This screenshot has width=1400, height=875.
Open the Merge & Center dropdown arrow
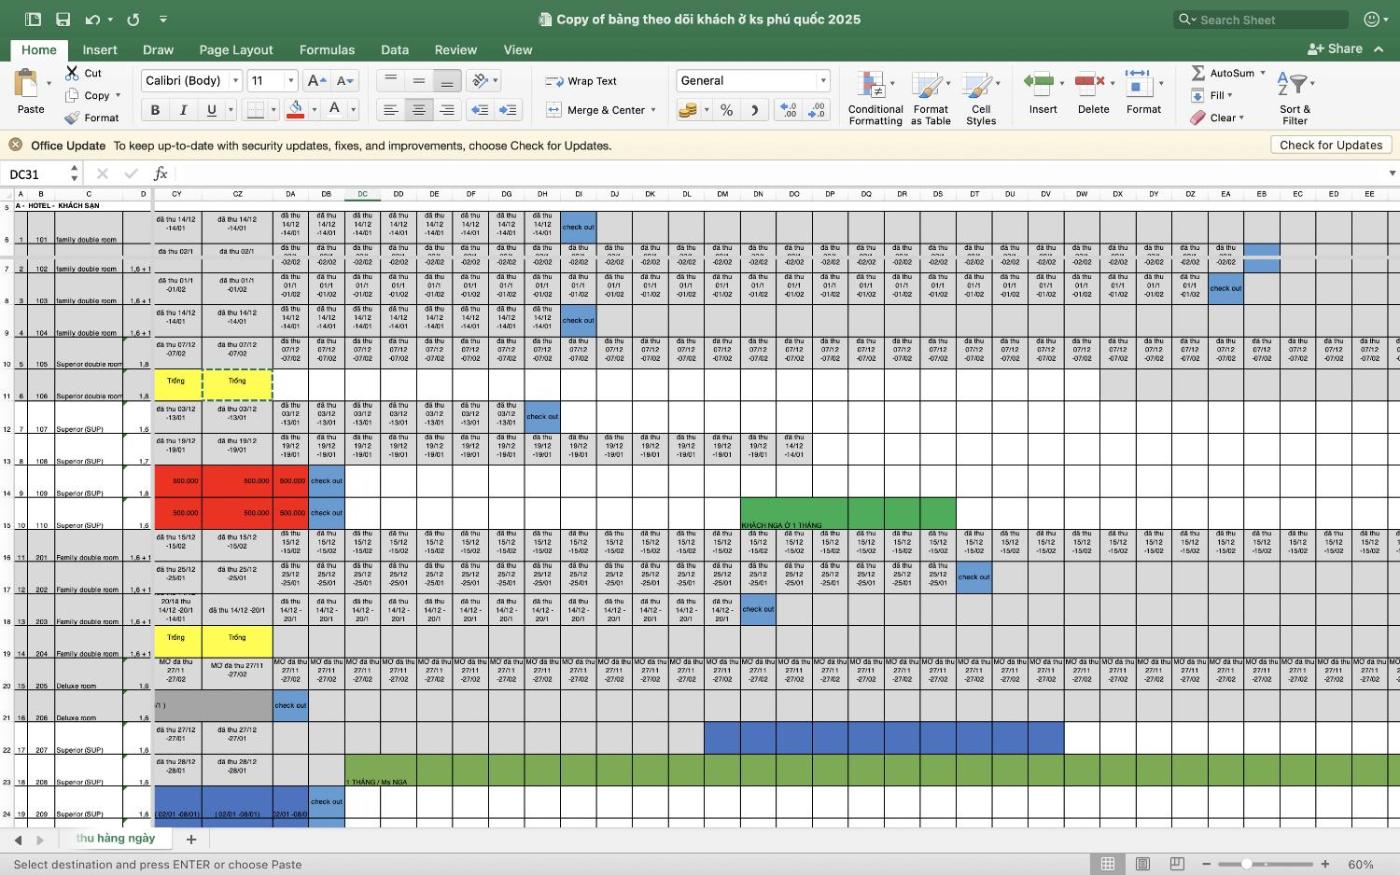[654, 110]
